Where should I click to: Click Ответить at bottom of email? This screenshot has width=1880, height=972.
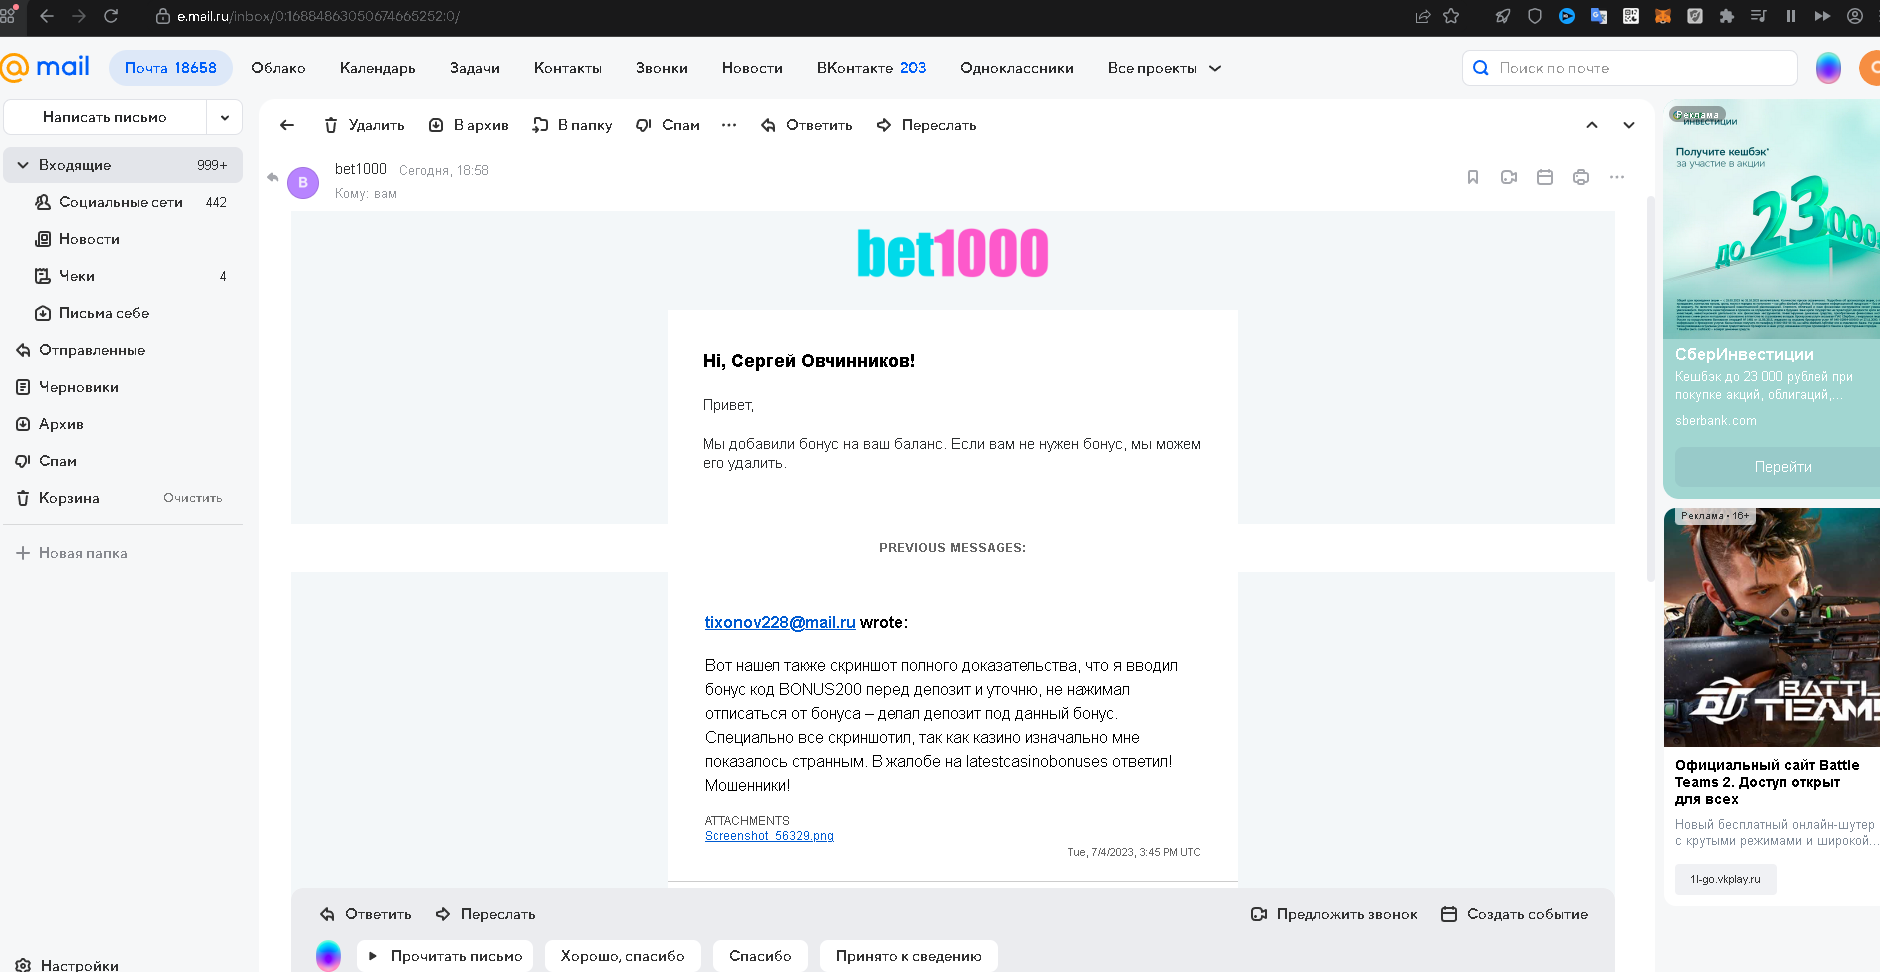pyautogui.click(x=366, y=914)
